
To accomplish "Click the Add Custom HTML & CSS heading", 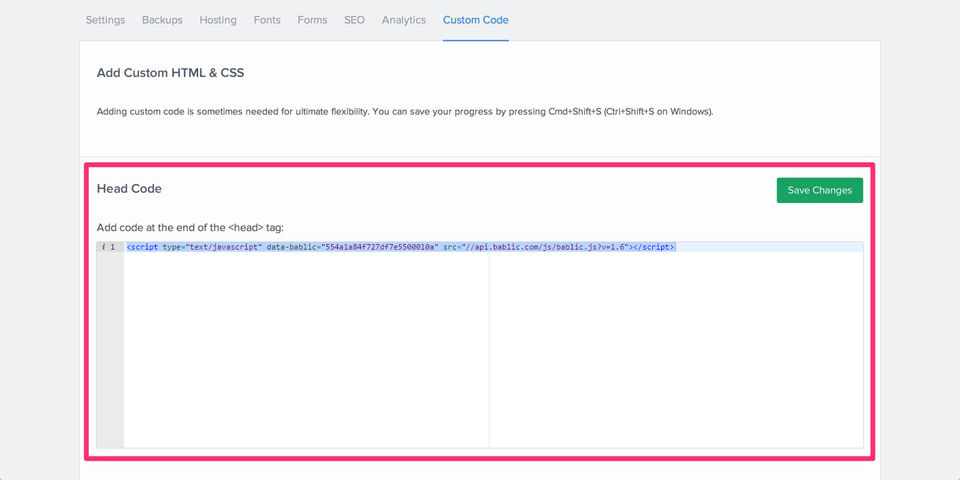I will coord(170,73).
